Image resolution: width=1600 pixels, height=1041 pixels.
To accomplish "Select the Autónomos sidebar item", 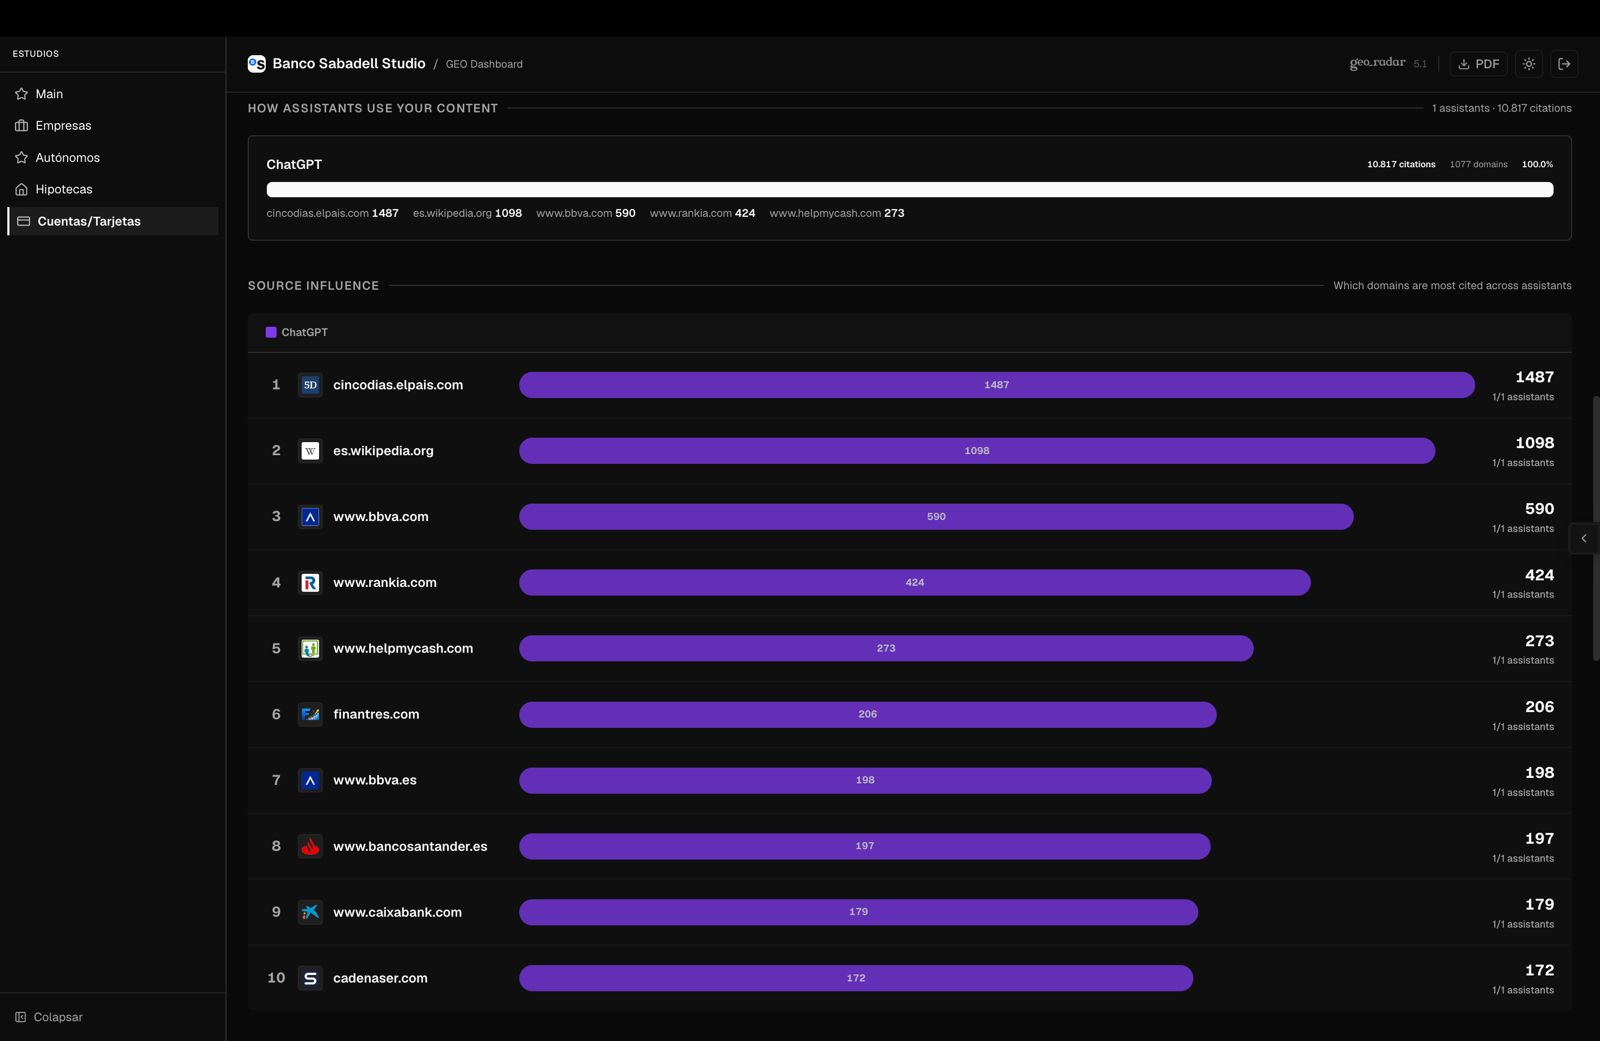I will (67, 158).
